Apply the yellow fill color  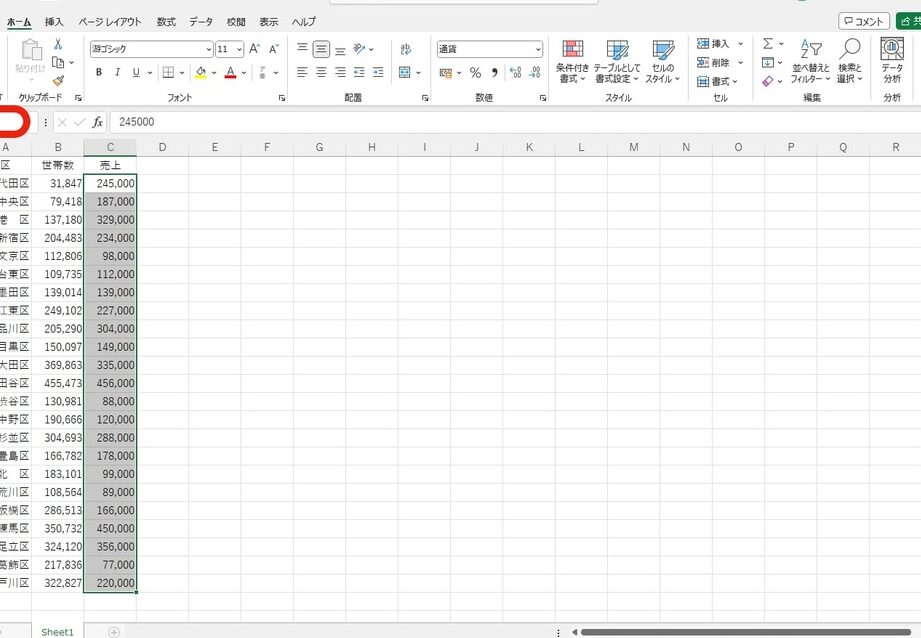[x=200, y=72]
